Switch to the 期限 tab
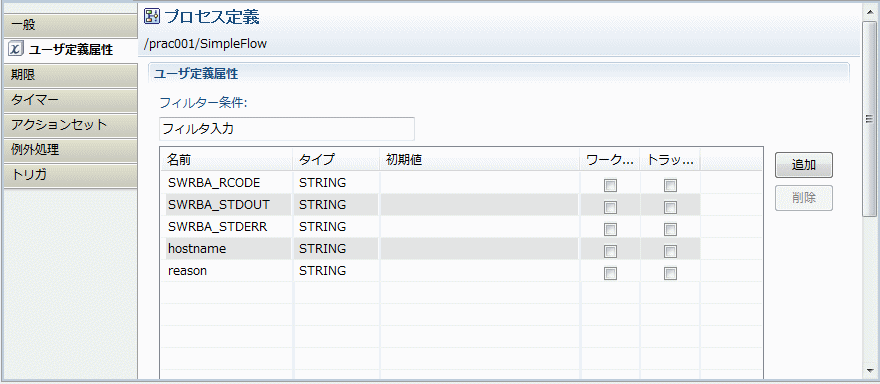Viewport: 880px width, 384px height. click(69, 75)
